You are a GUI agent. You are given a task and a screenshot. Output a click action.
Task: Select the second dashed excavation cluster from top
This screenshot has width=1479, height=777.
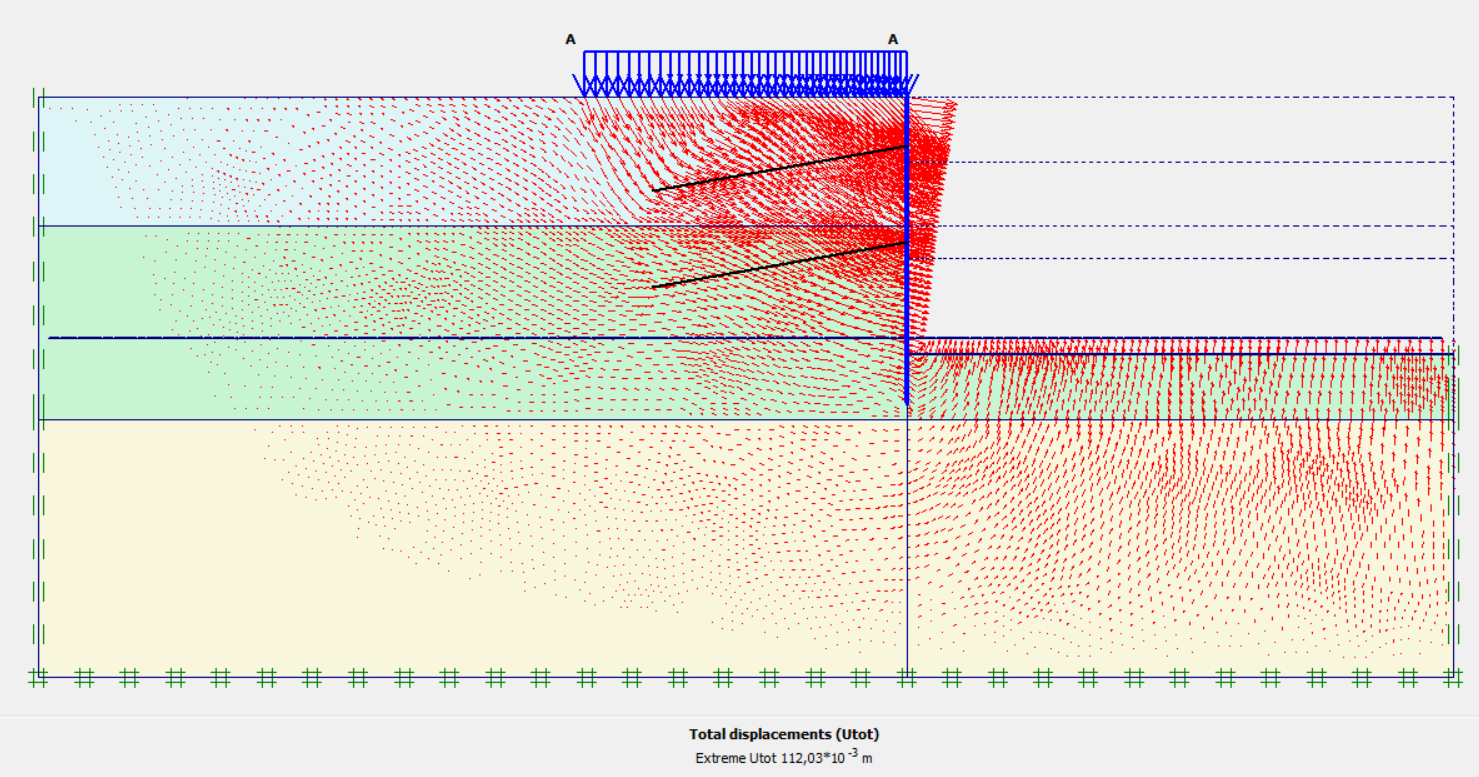[x=1200, y=194]
